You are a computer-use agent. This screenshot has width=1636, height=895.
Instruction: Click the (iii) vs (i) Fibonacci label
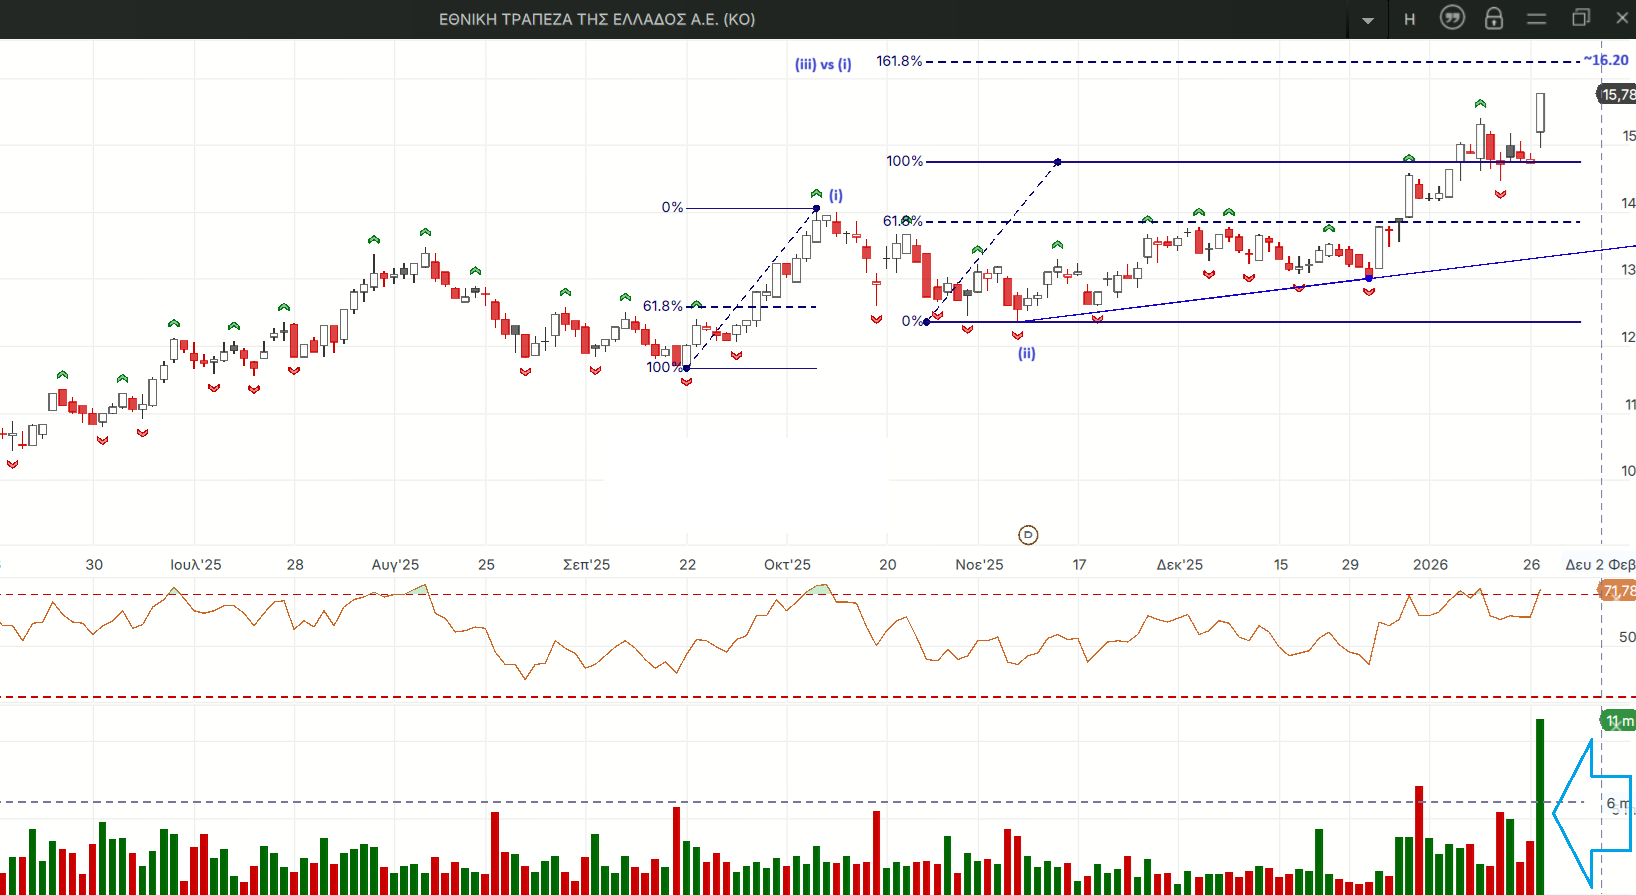[x=823, y=64]
